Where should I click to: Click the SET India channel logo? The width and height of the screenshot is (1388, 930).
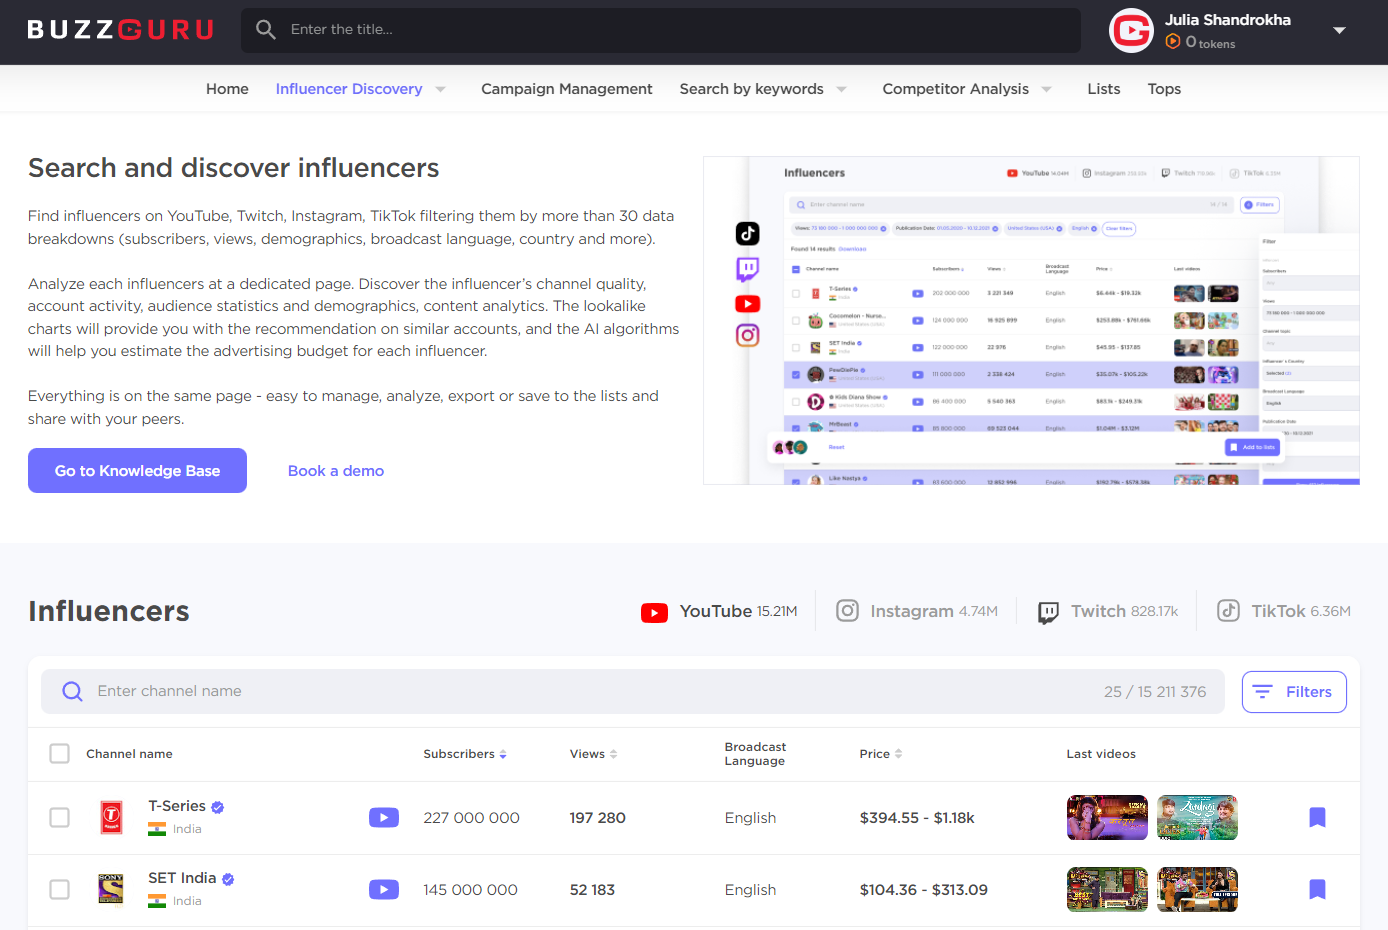[x=111, y=889]
